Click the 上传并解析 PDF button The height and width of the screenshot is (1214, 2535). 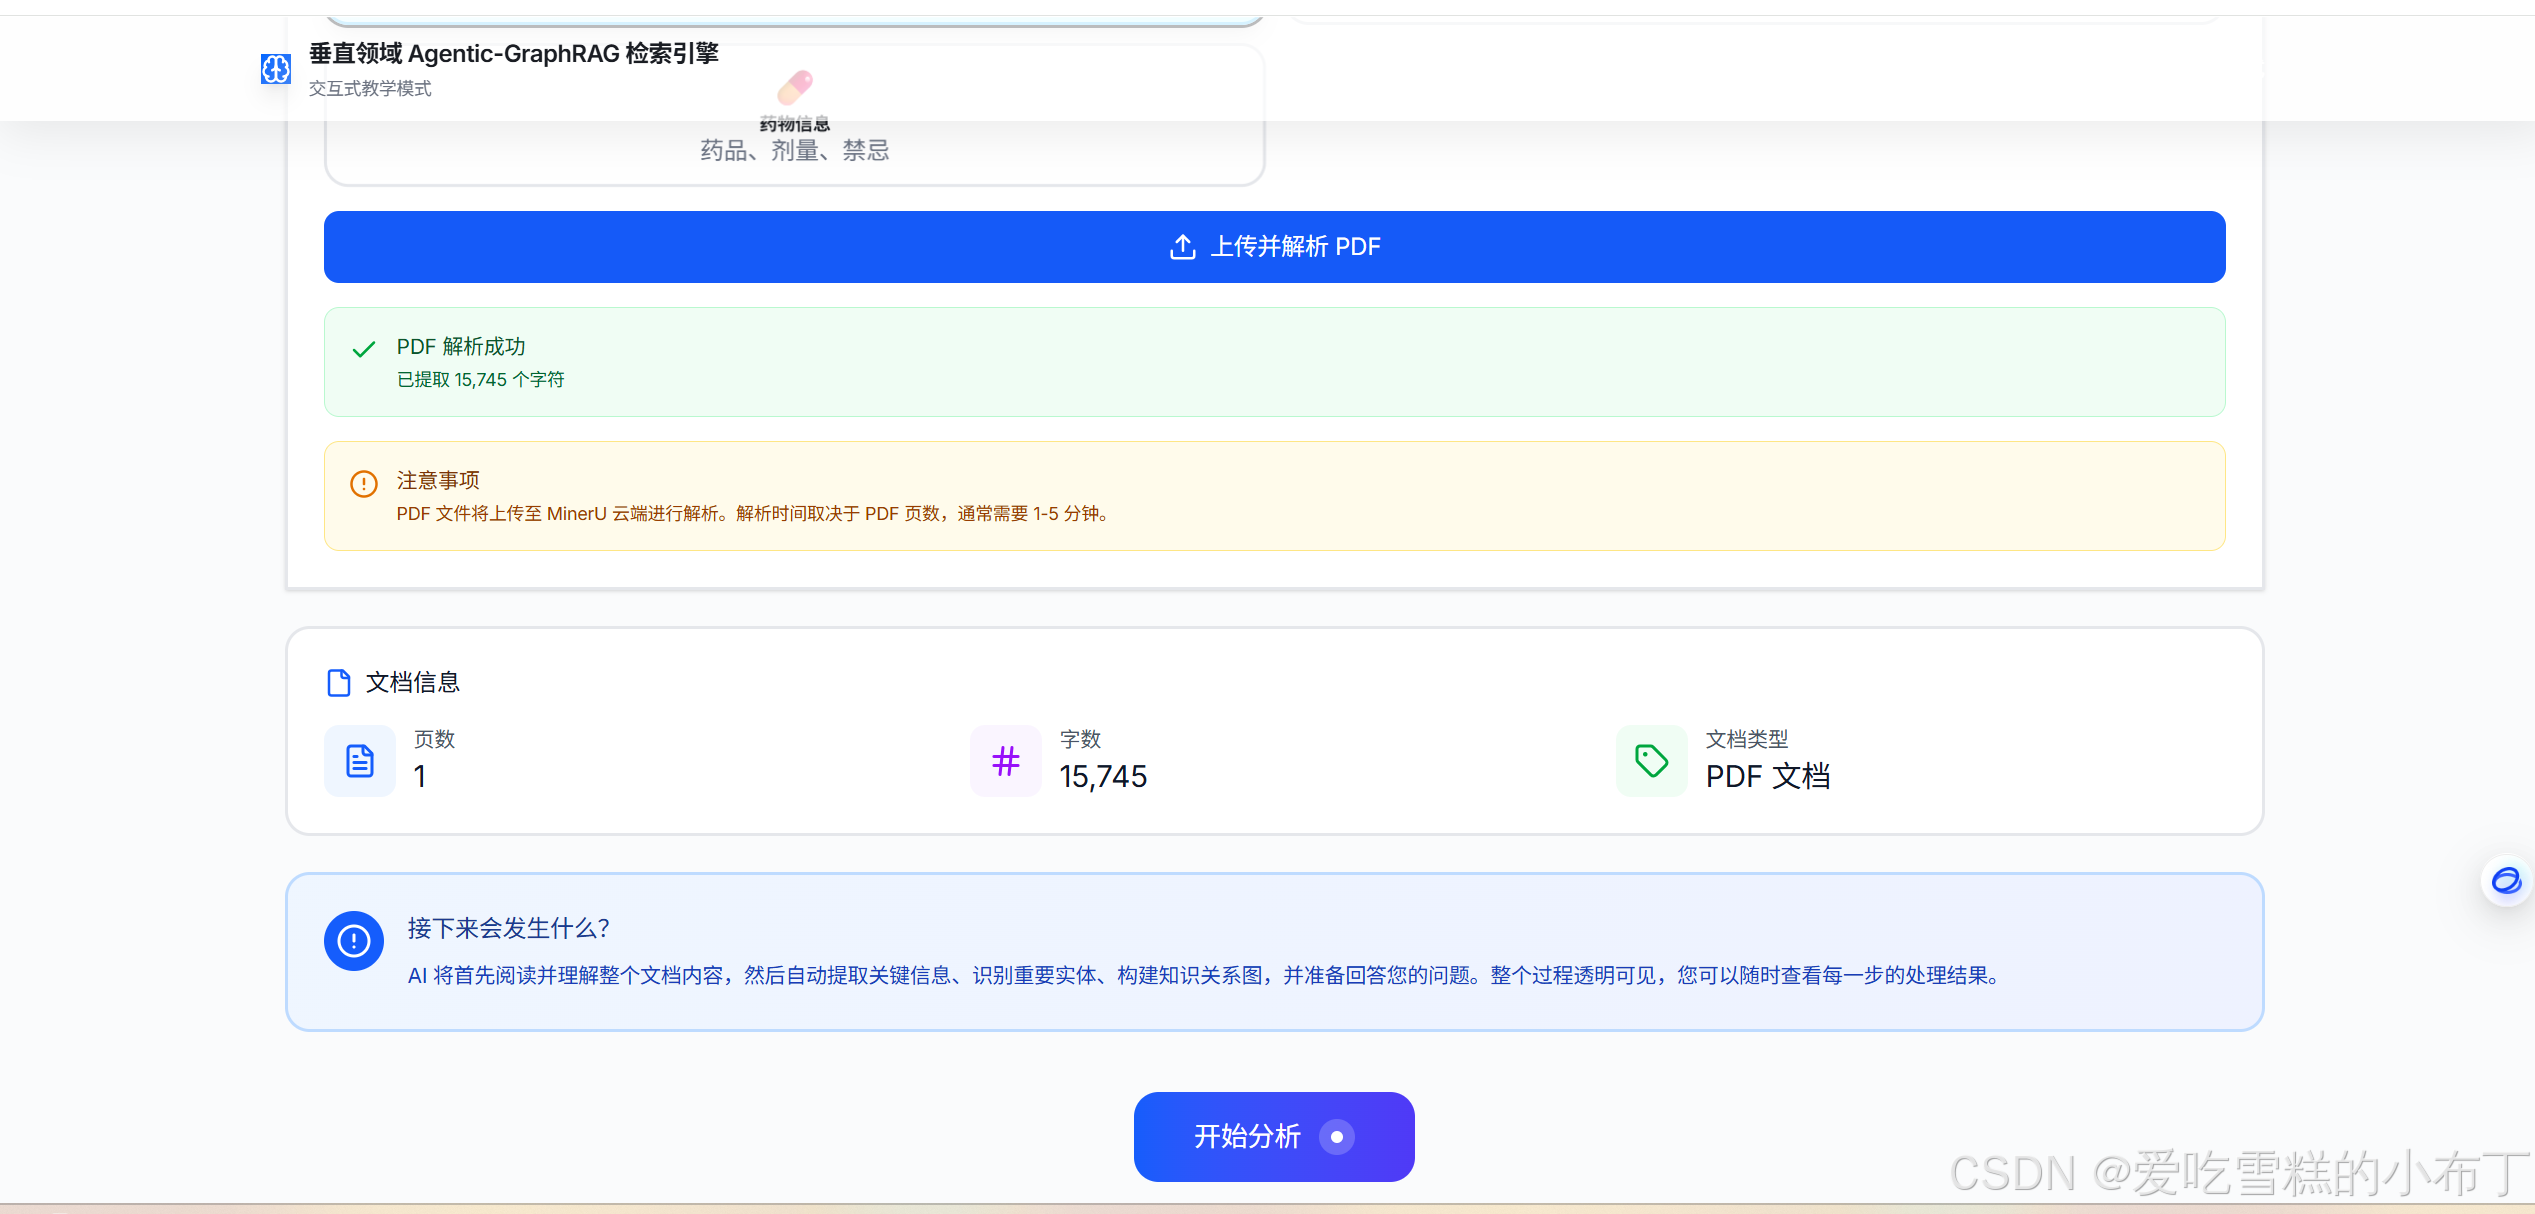(1274, 247)
